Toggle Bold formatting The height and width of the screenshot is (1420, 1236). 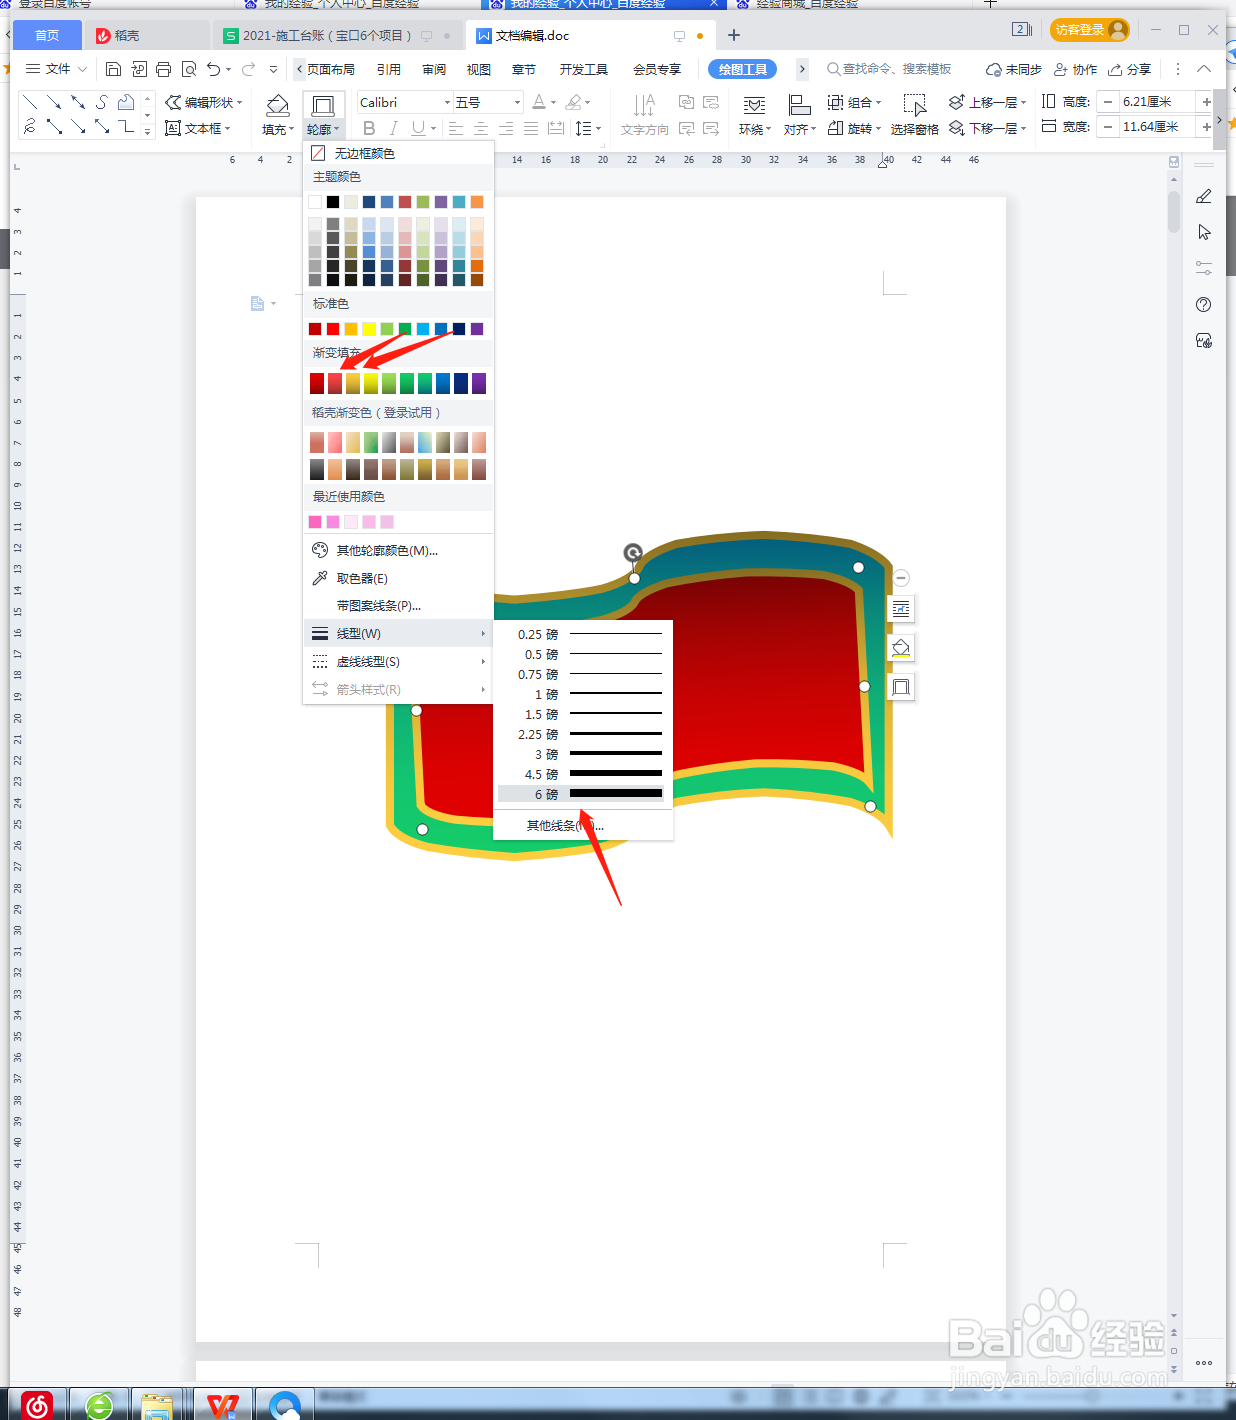pyautogui.click(x=369, y=128)
